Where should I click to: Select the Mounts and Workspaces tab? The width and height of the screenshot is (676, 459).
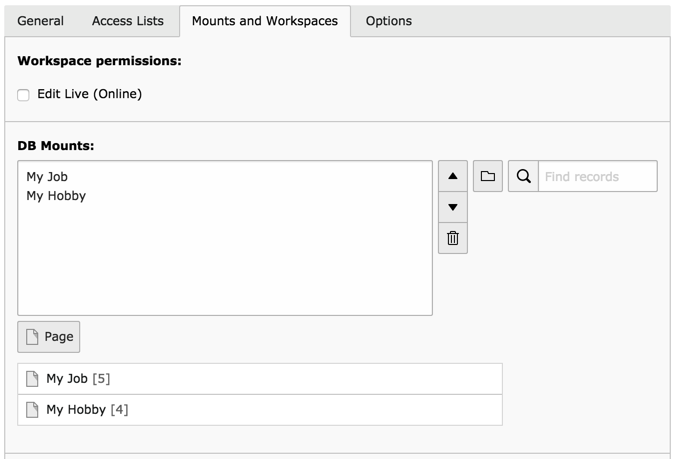pos(265,21)
